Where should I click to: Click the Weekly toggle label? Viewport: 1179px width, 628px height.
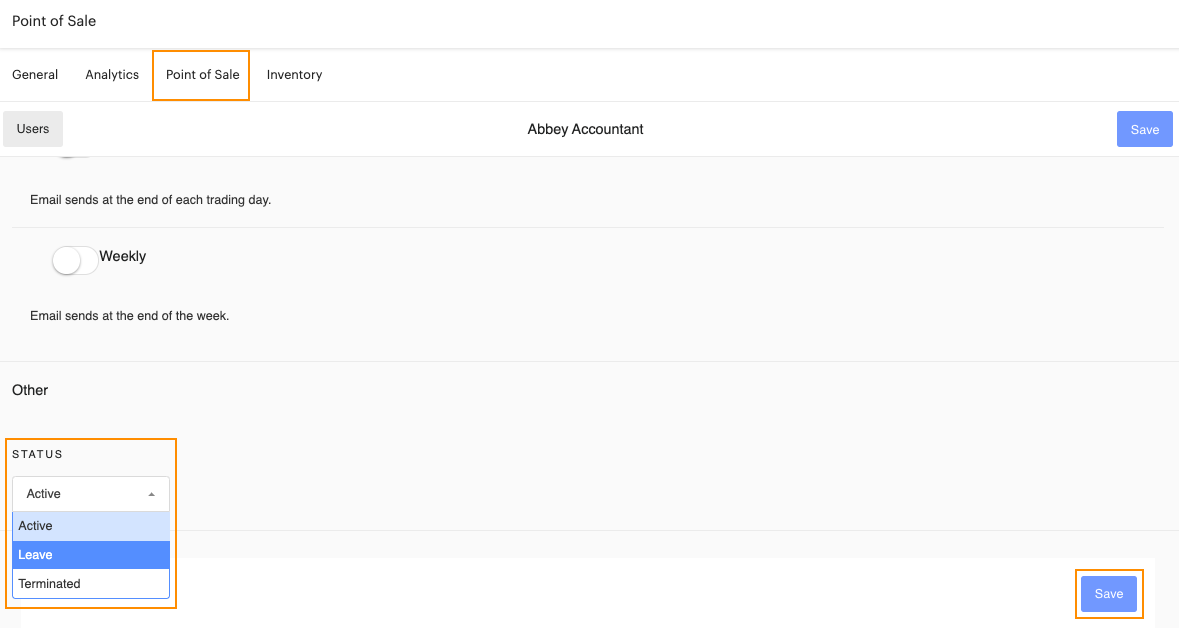(x=122, y=256)
